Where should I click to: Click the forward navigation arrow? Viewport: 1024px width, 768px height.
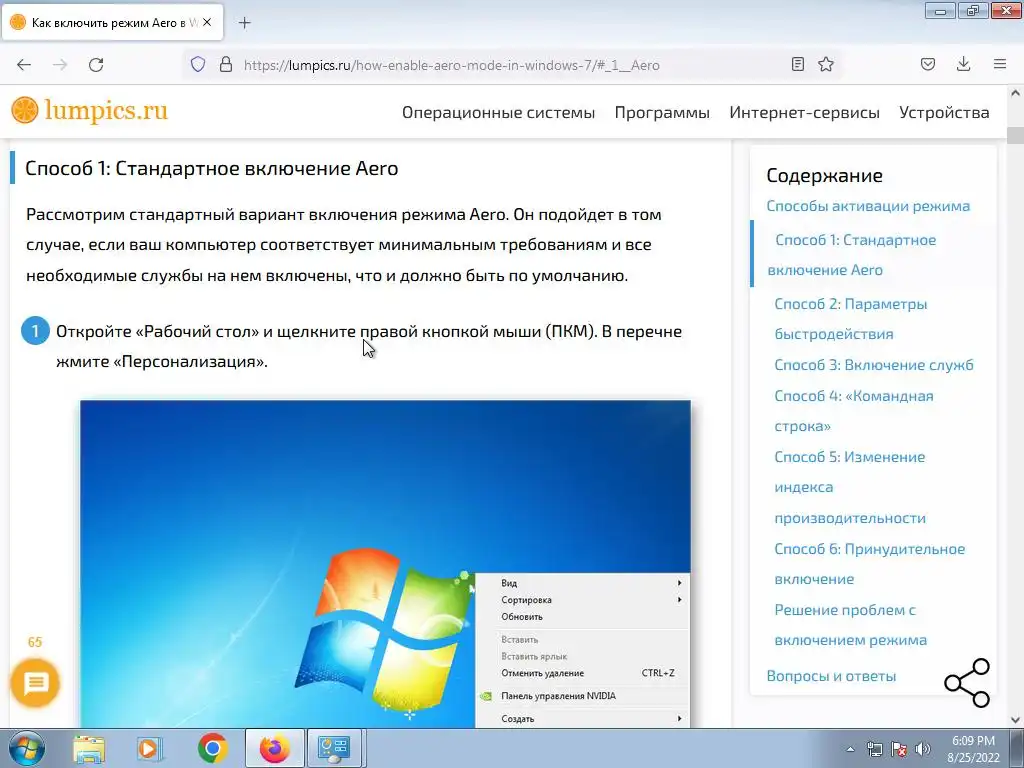(60, 65)
